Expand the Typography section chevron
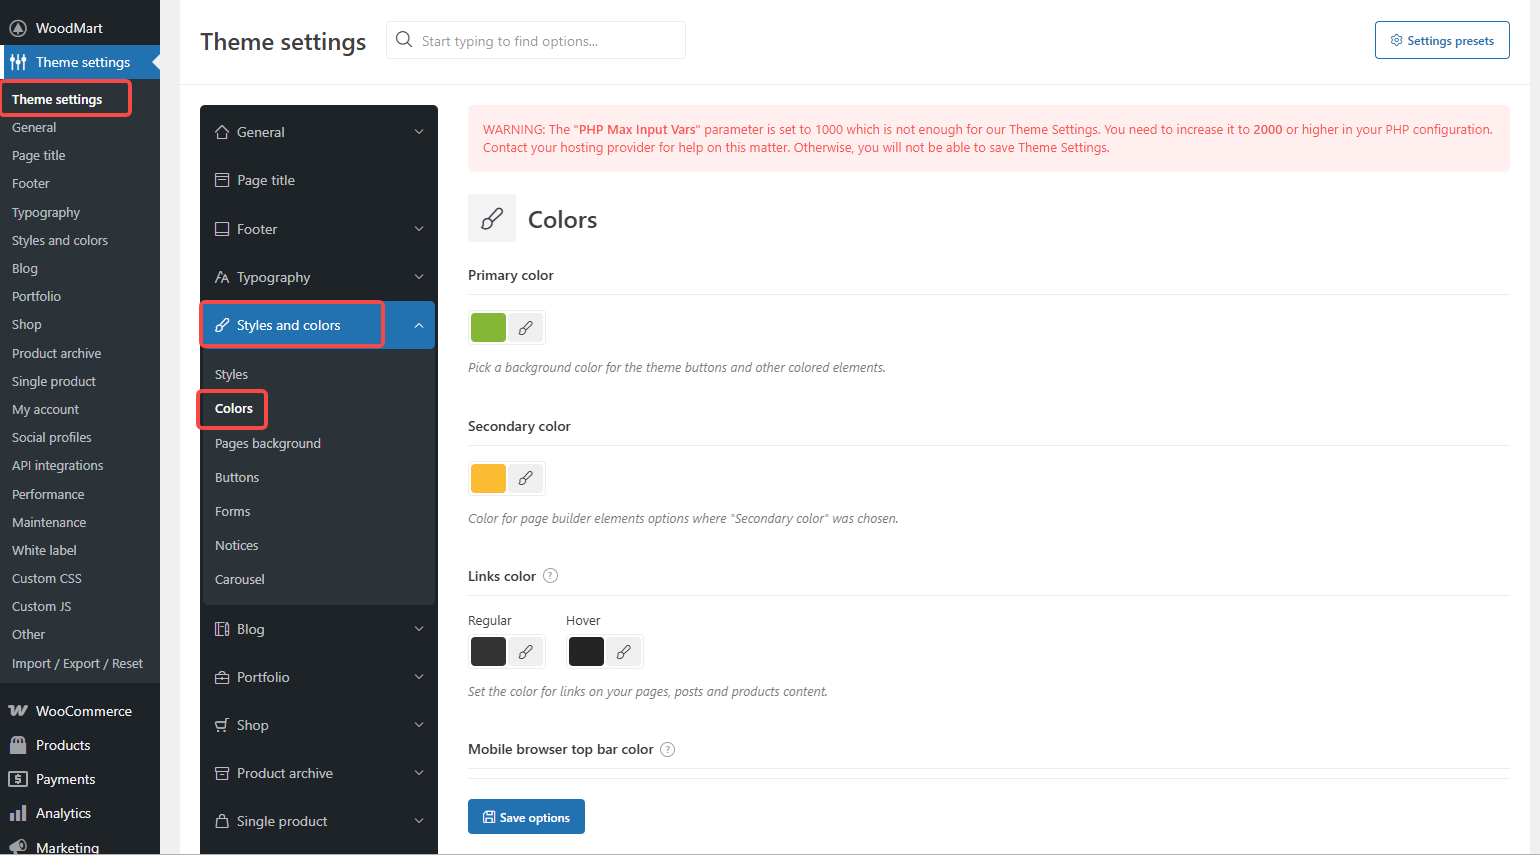1540x855 pixels. tap(419, 277)
